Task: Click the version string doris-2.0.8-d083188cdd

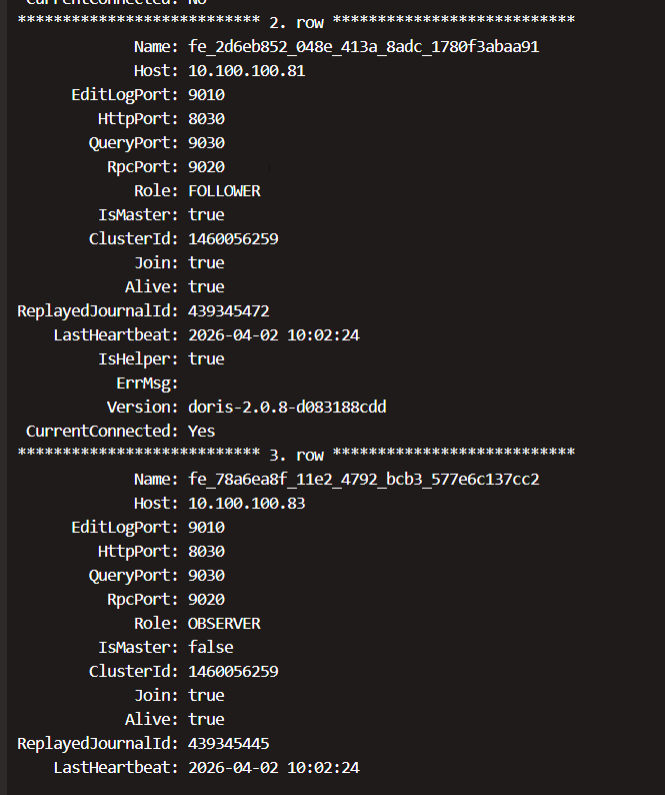Action: pyautogui.click(x=287, y=407)
